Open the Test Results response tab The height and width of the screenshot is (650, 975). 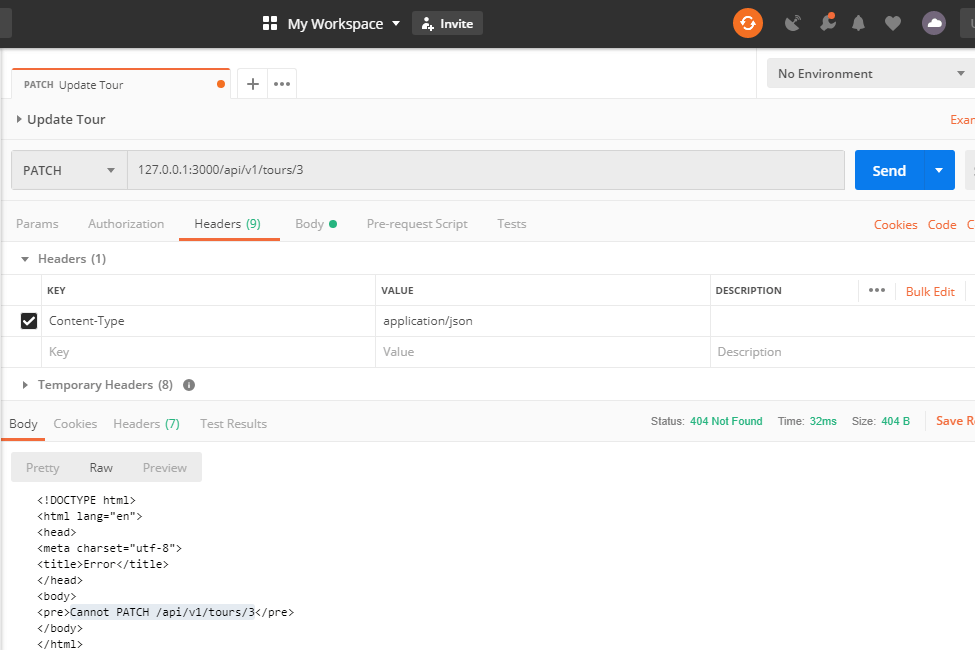coord(233,423)
